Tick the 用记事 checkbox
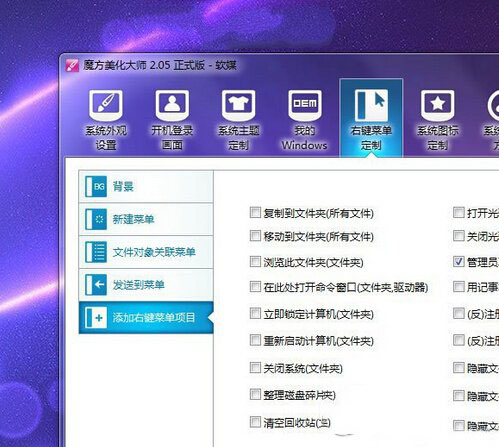This screenshot has width=499, height=447. pyautogui.click(x=459, y=286)
